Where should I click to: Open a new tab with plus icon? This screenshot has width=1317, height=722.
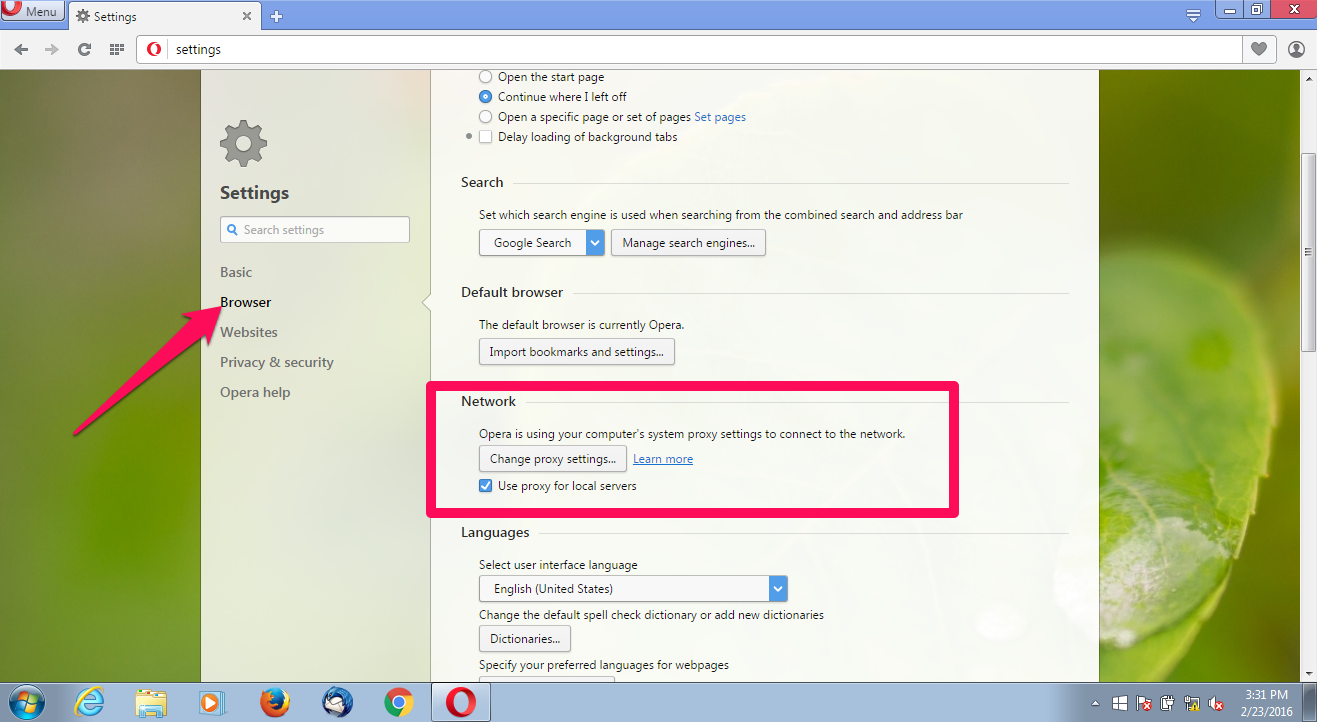[x=277, y=16]
